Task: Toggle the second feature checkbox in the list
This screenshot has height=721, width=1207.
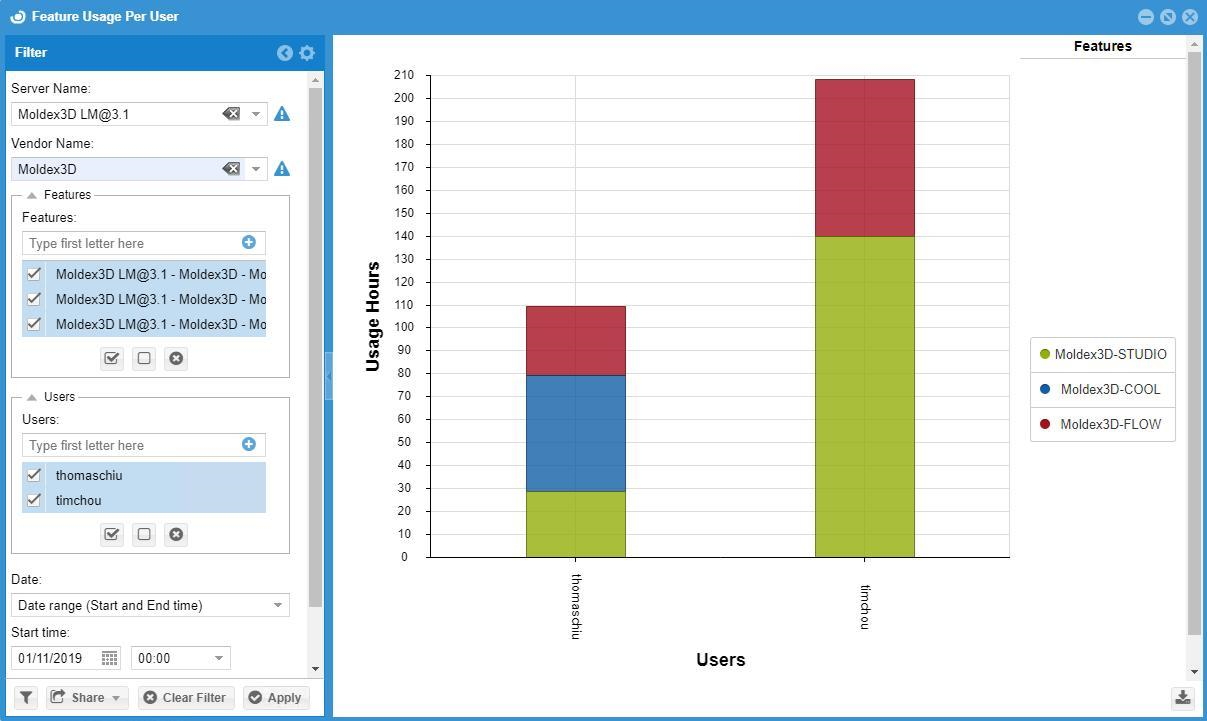Action: coord(34,299)
